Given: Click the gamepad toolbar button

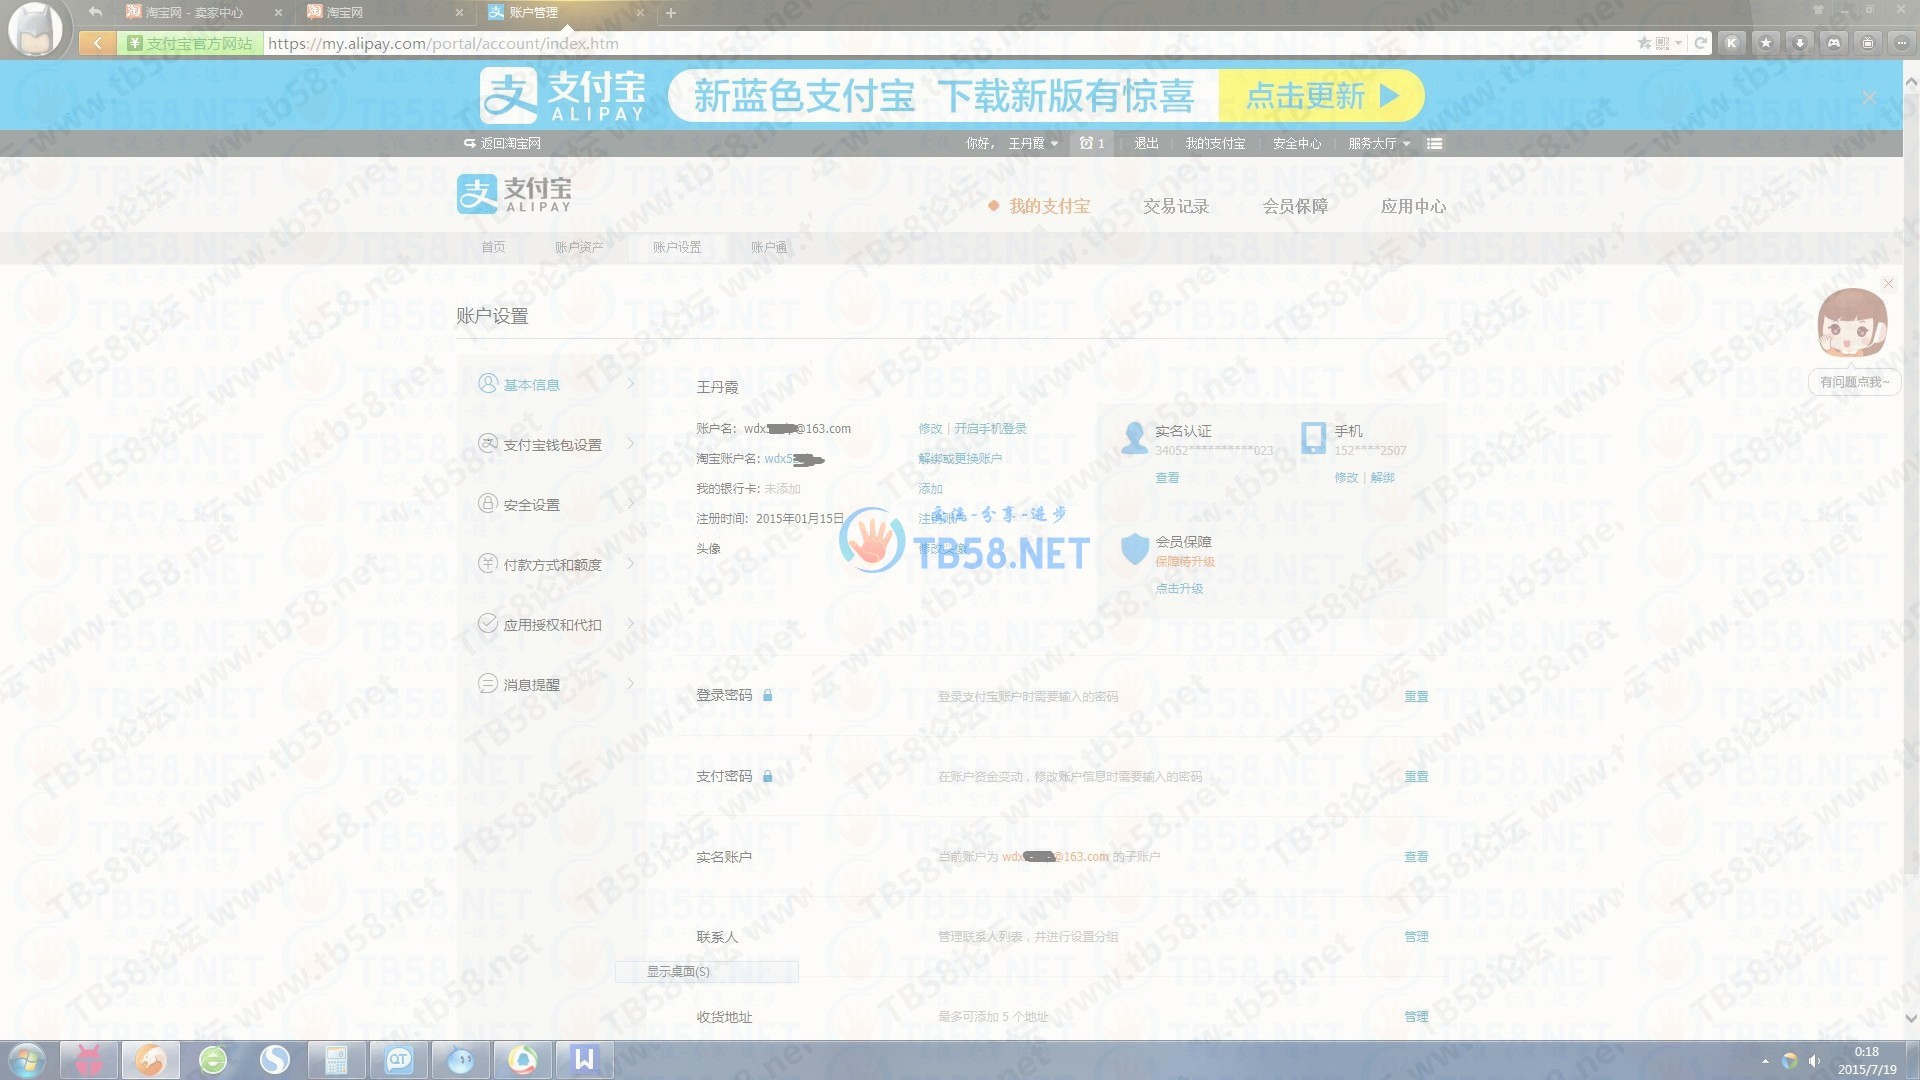Looking at the screenshot, I should click(x=1834, y=43).
